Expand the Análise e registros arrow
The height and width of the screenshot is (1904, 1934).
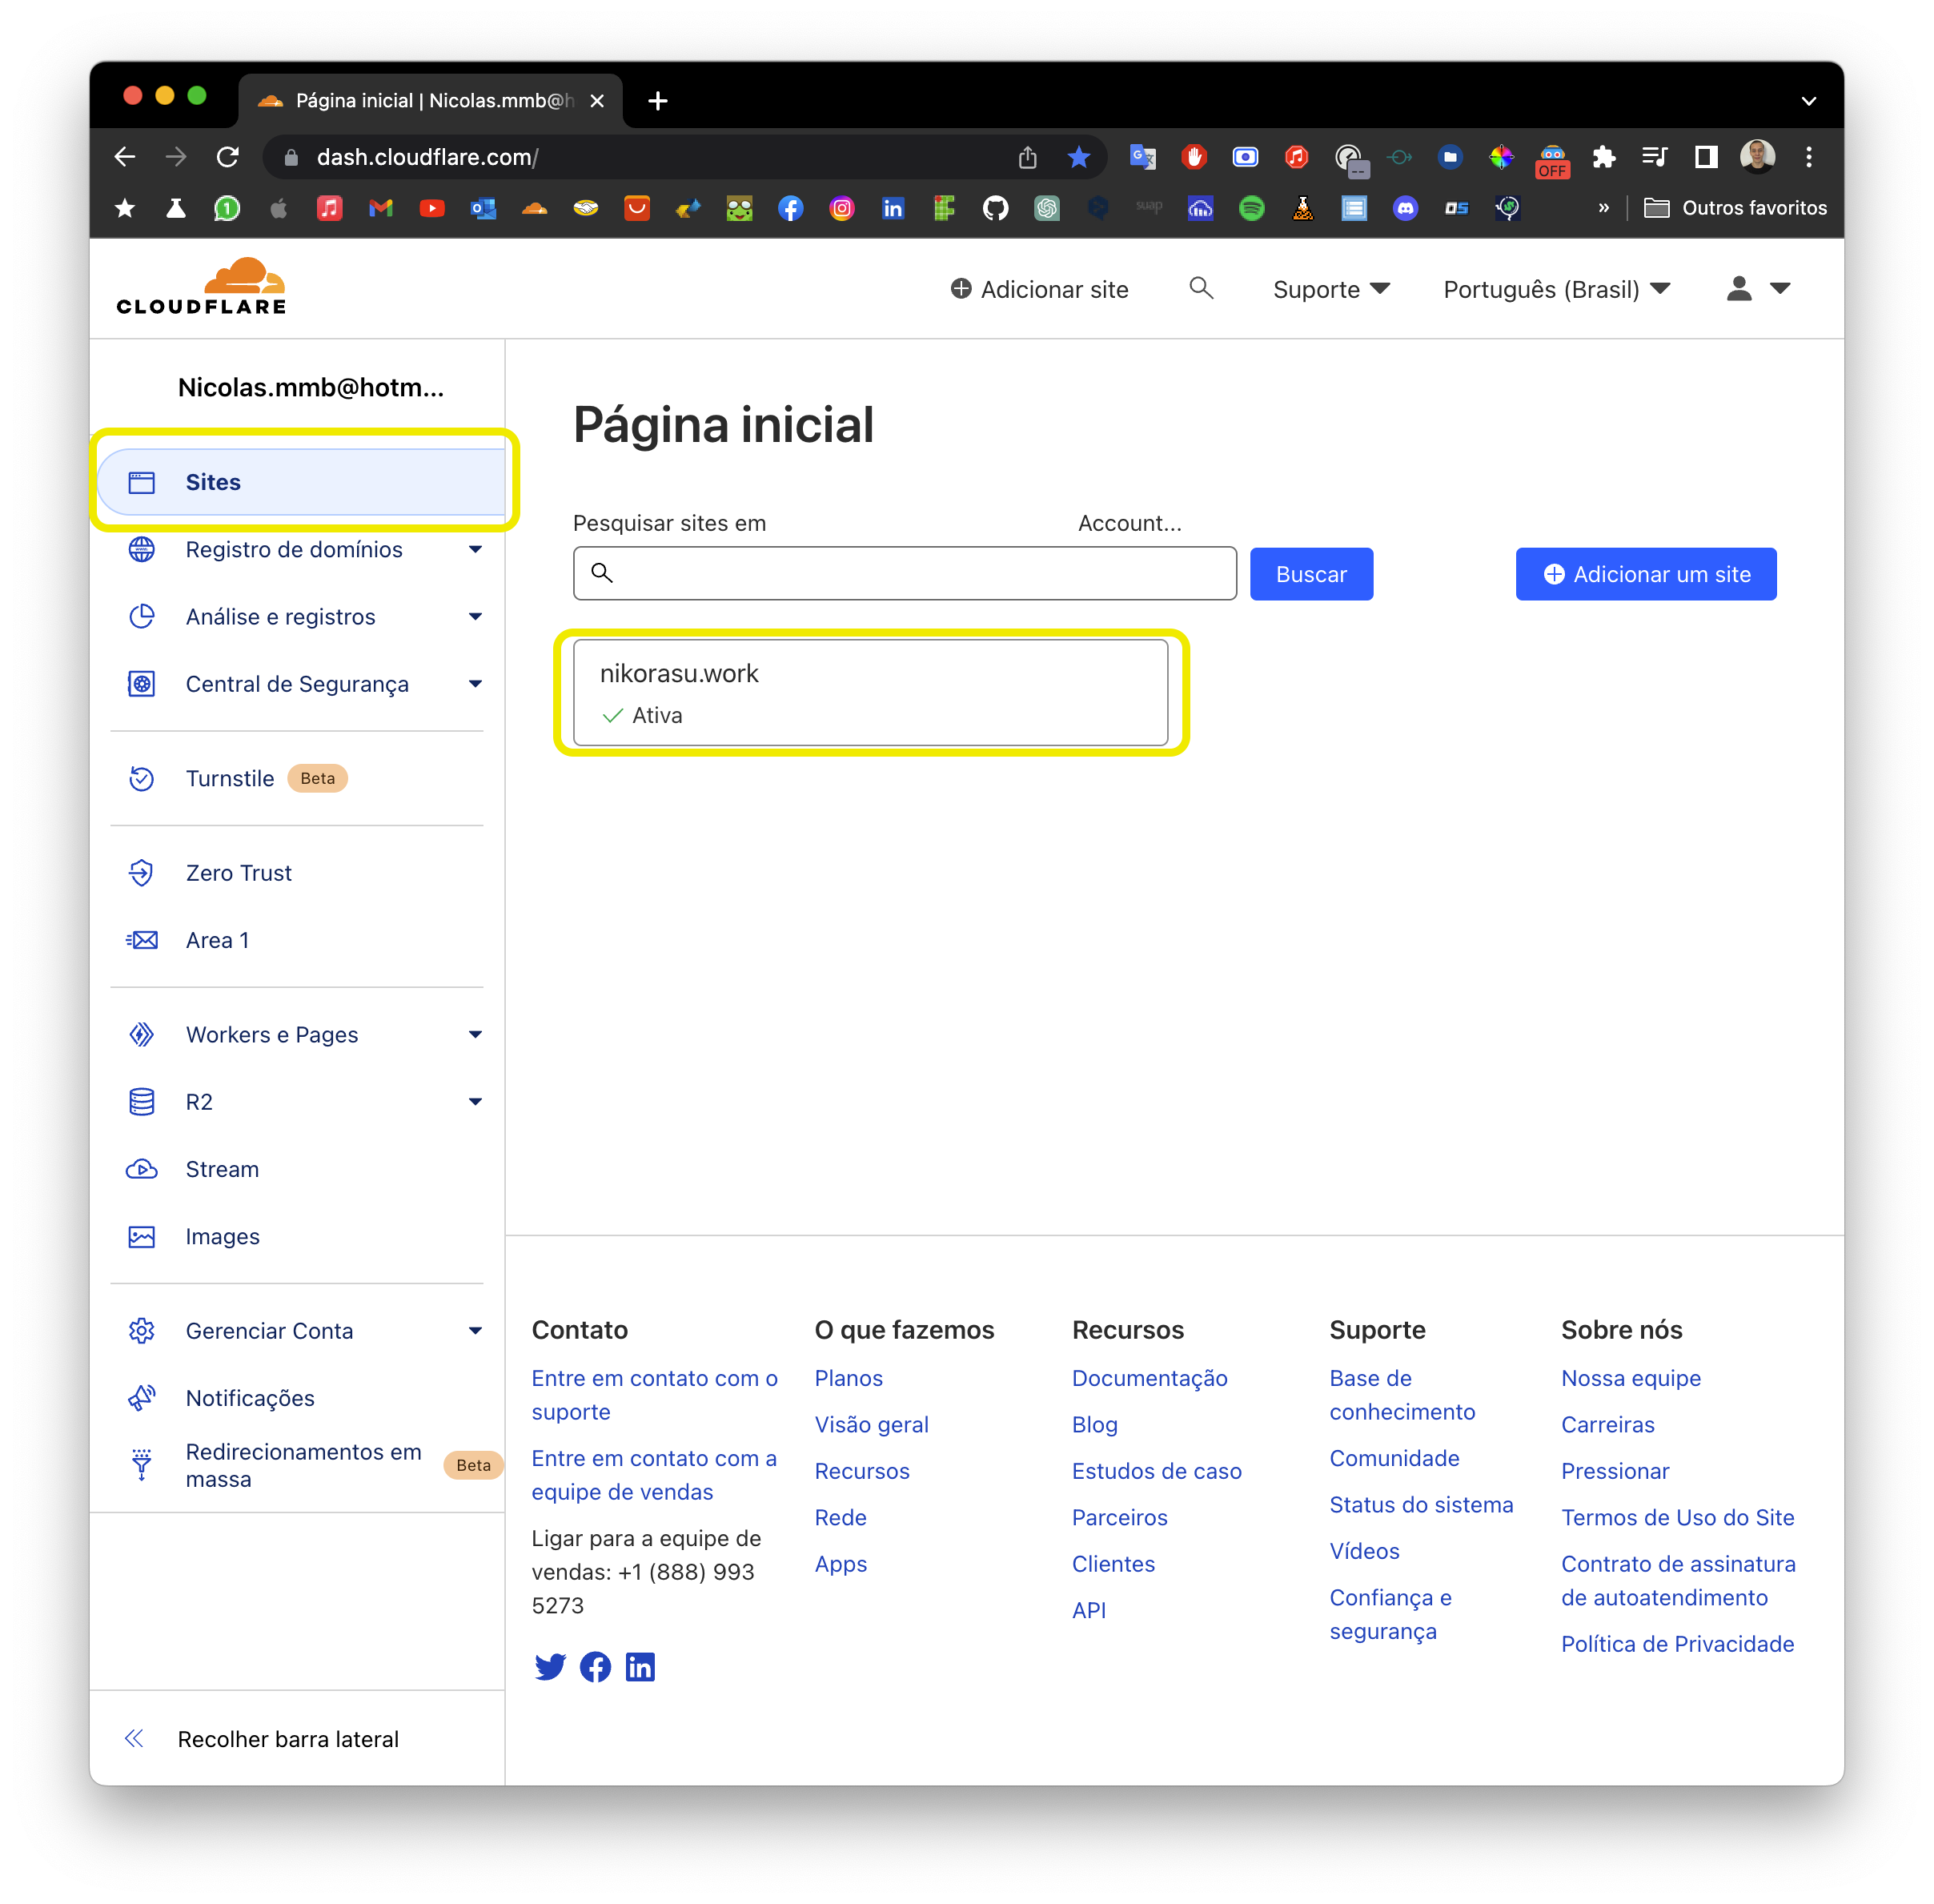point(475,616)
